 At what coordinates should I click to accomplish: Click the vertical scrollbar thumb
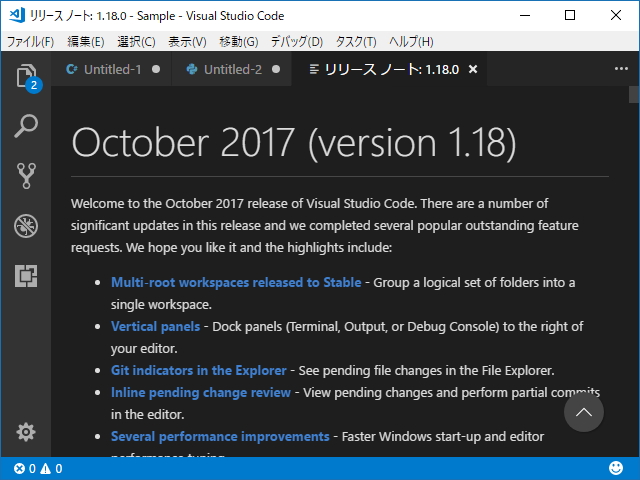click(x=634, y=95)
